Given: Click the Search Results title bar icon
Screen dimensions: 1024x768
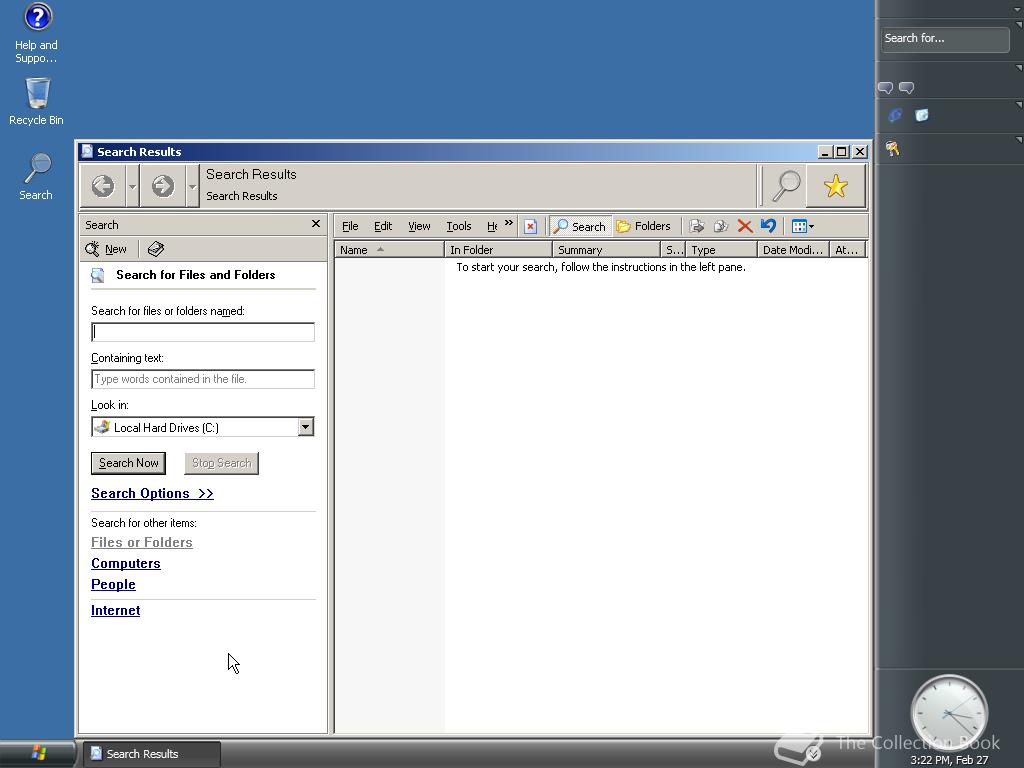Looking at the screenshot, I should [87, 152].
